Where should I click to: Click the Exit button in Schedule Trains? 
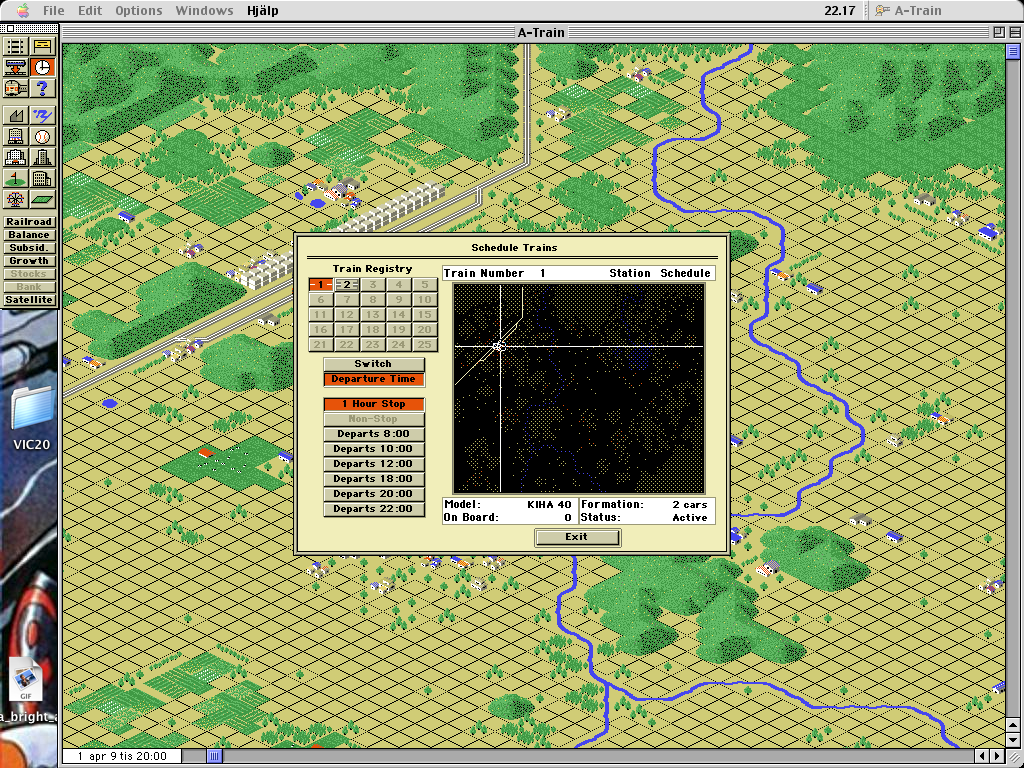(577, 537)
